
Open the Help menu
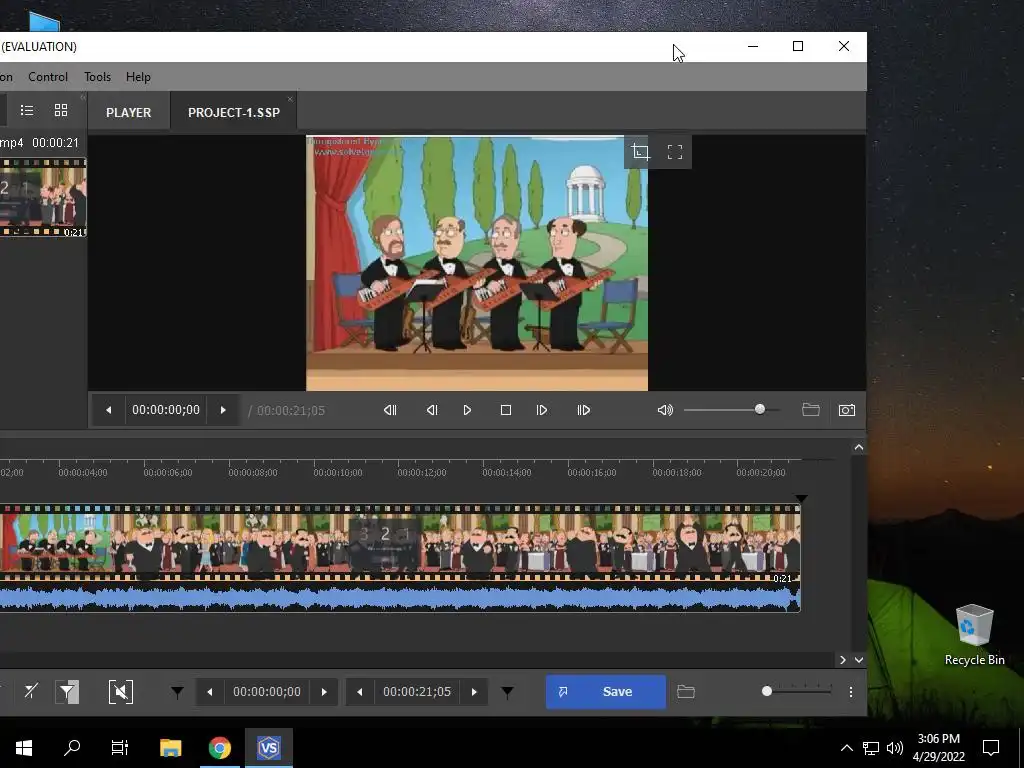138,76
